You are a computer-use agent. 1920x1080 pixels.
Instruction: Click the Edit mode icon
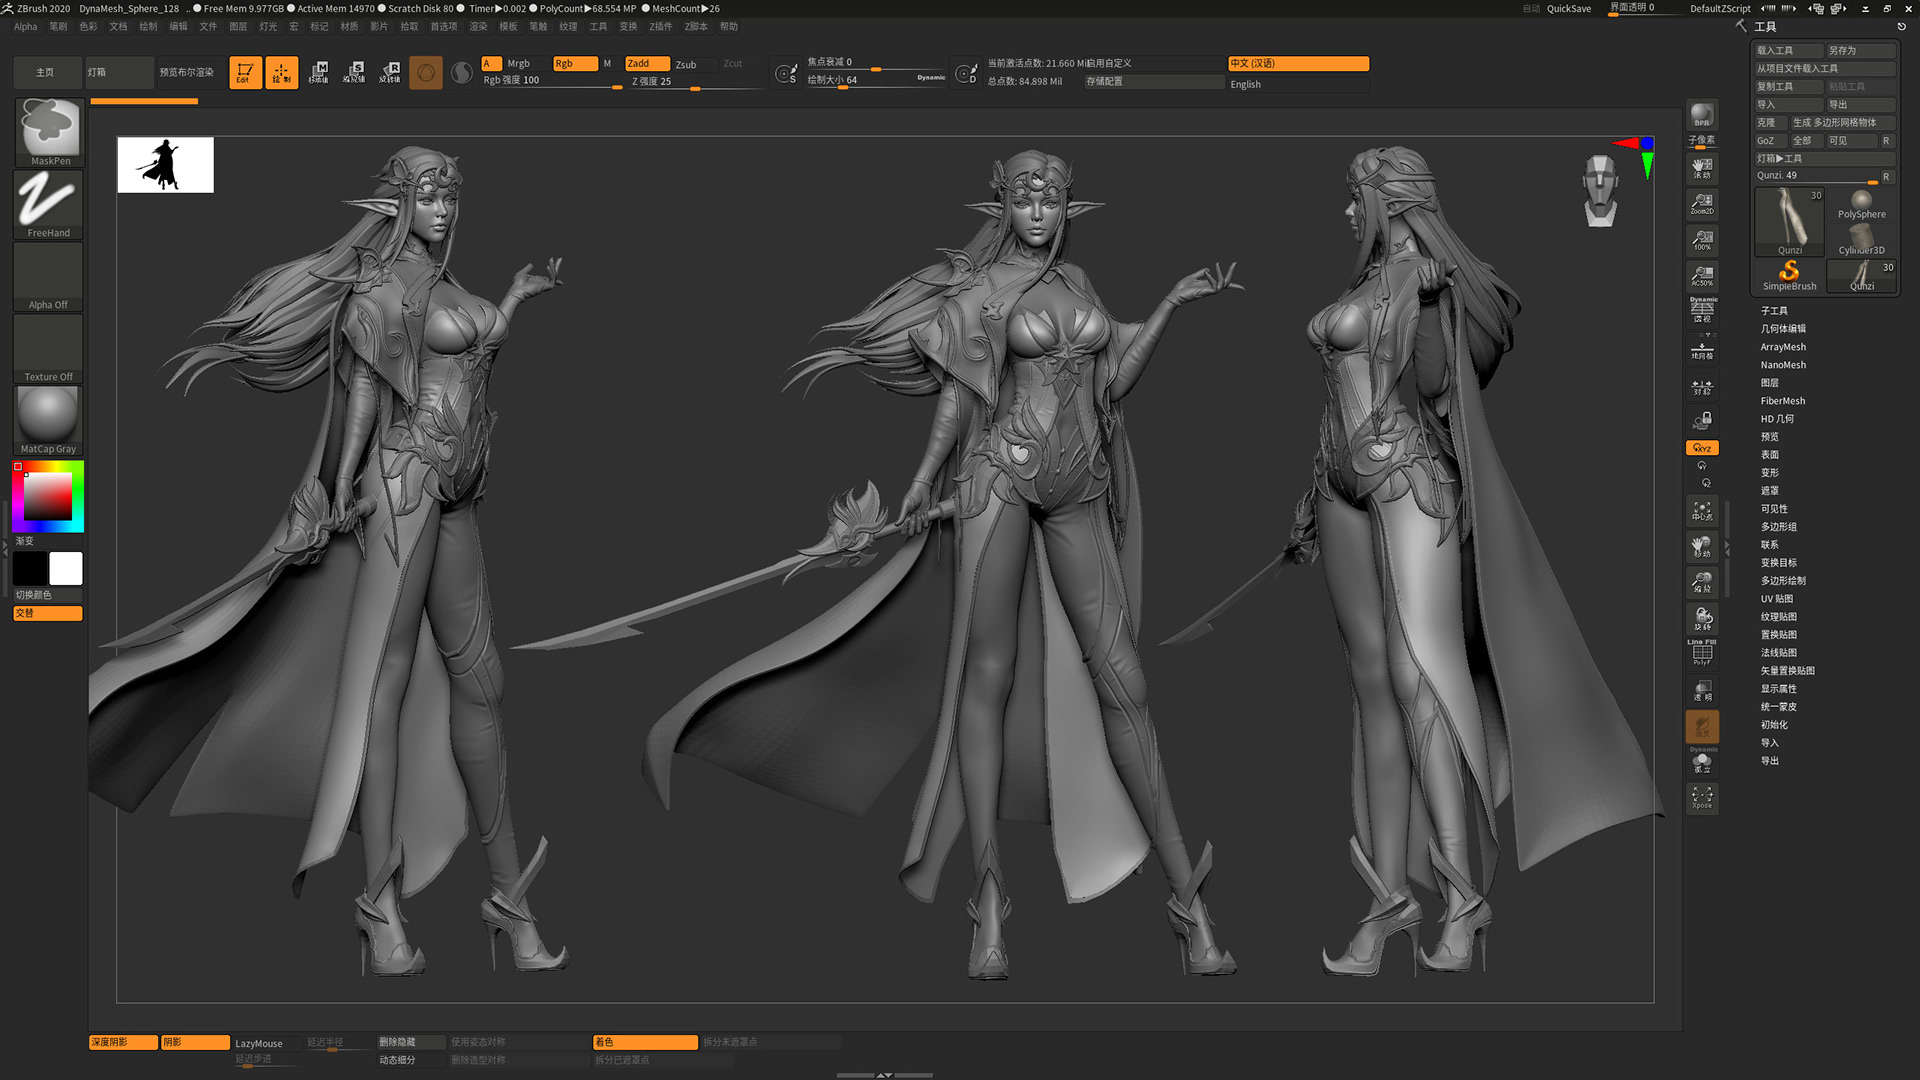click(245, 73)
